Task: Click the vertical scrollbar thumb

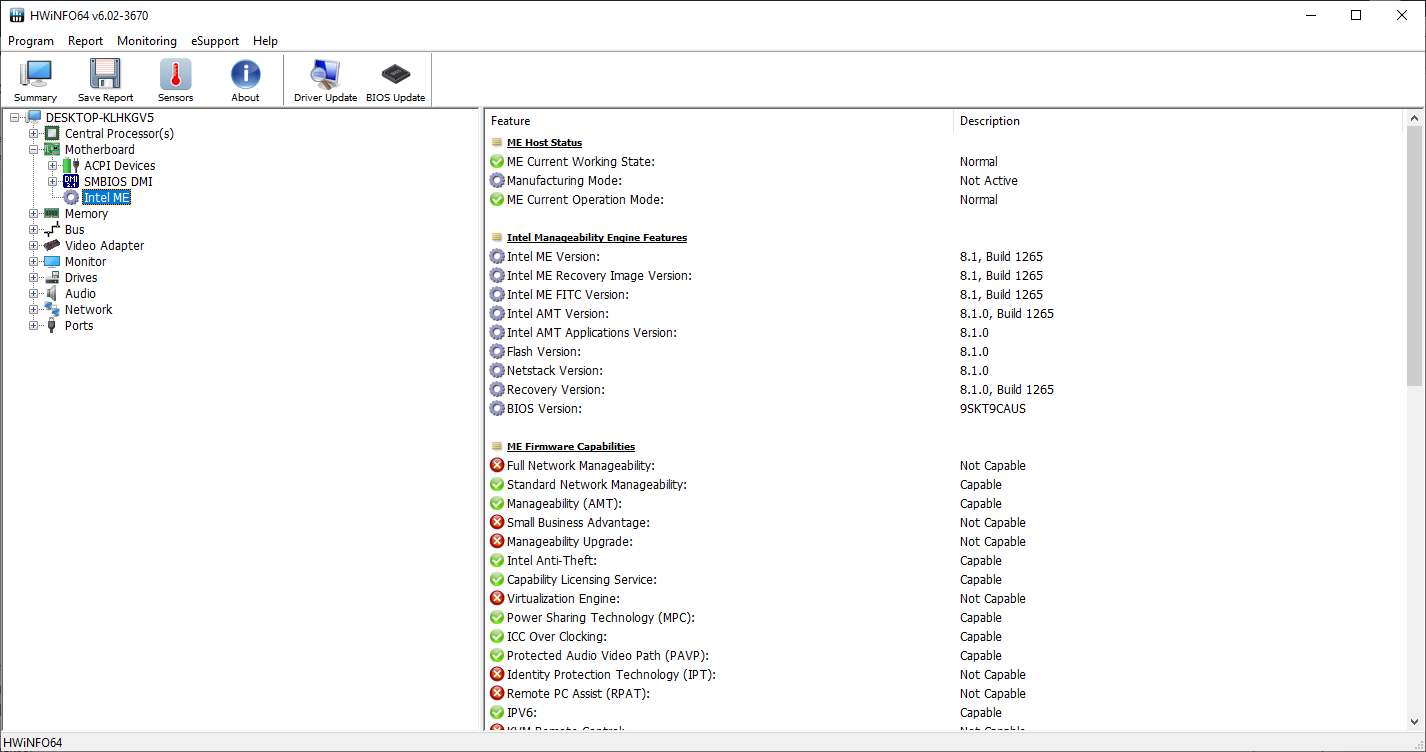Action: tap(1414, 256)
